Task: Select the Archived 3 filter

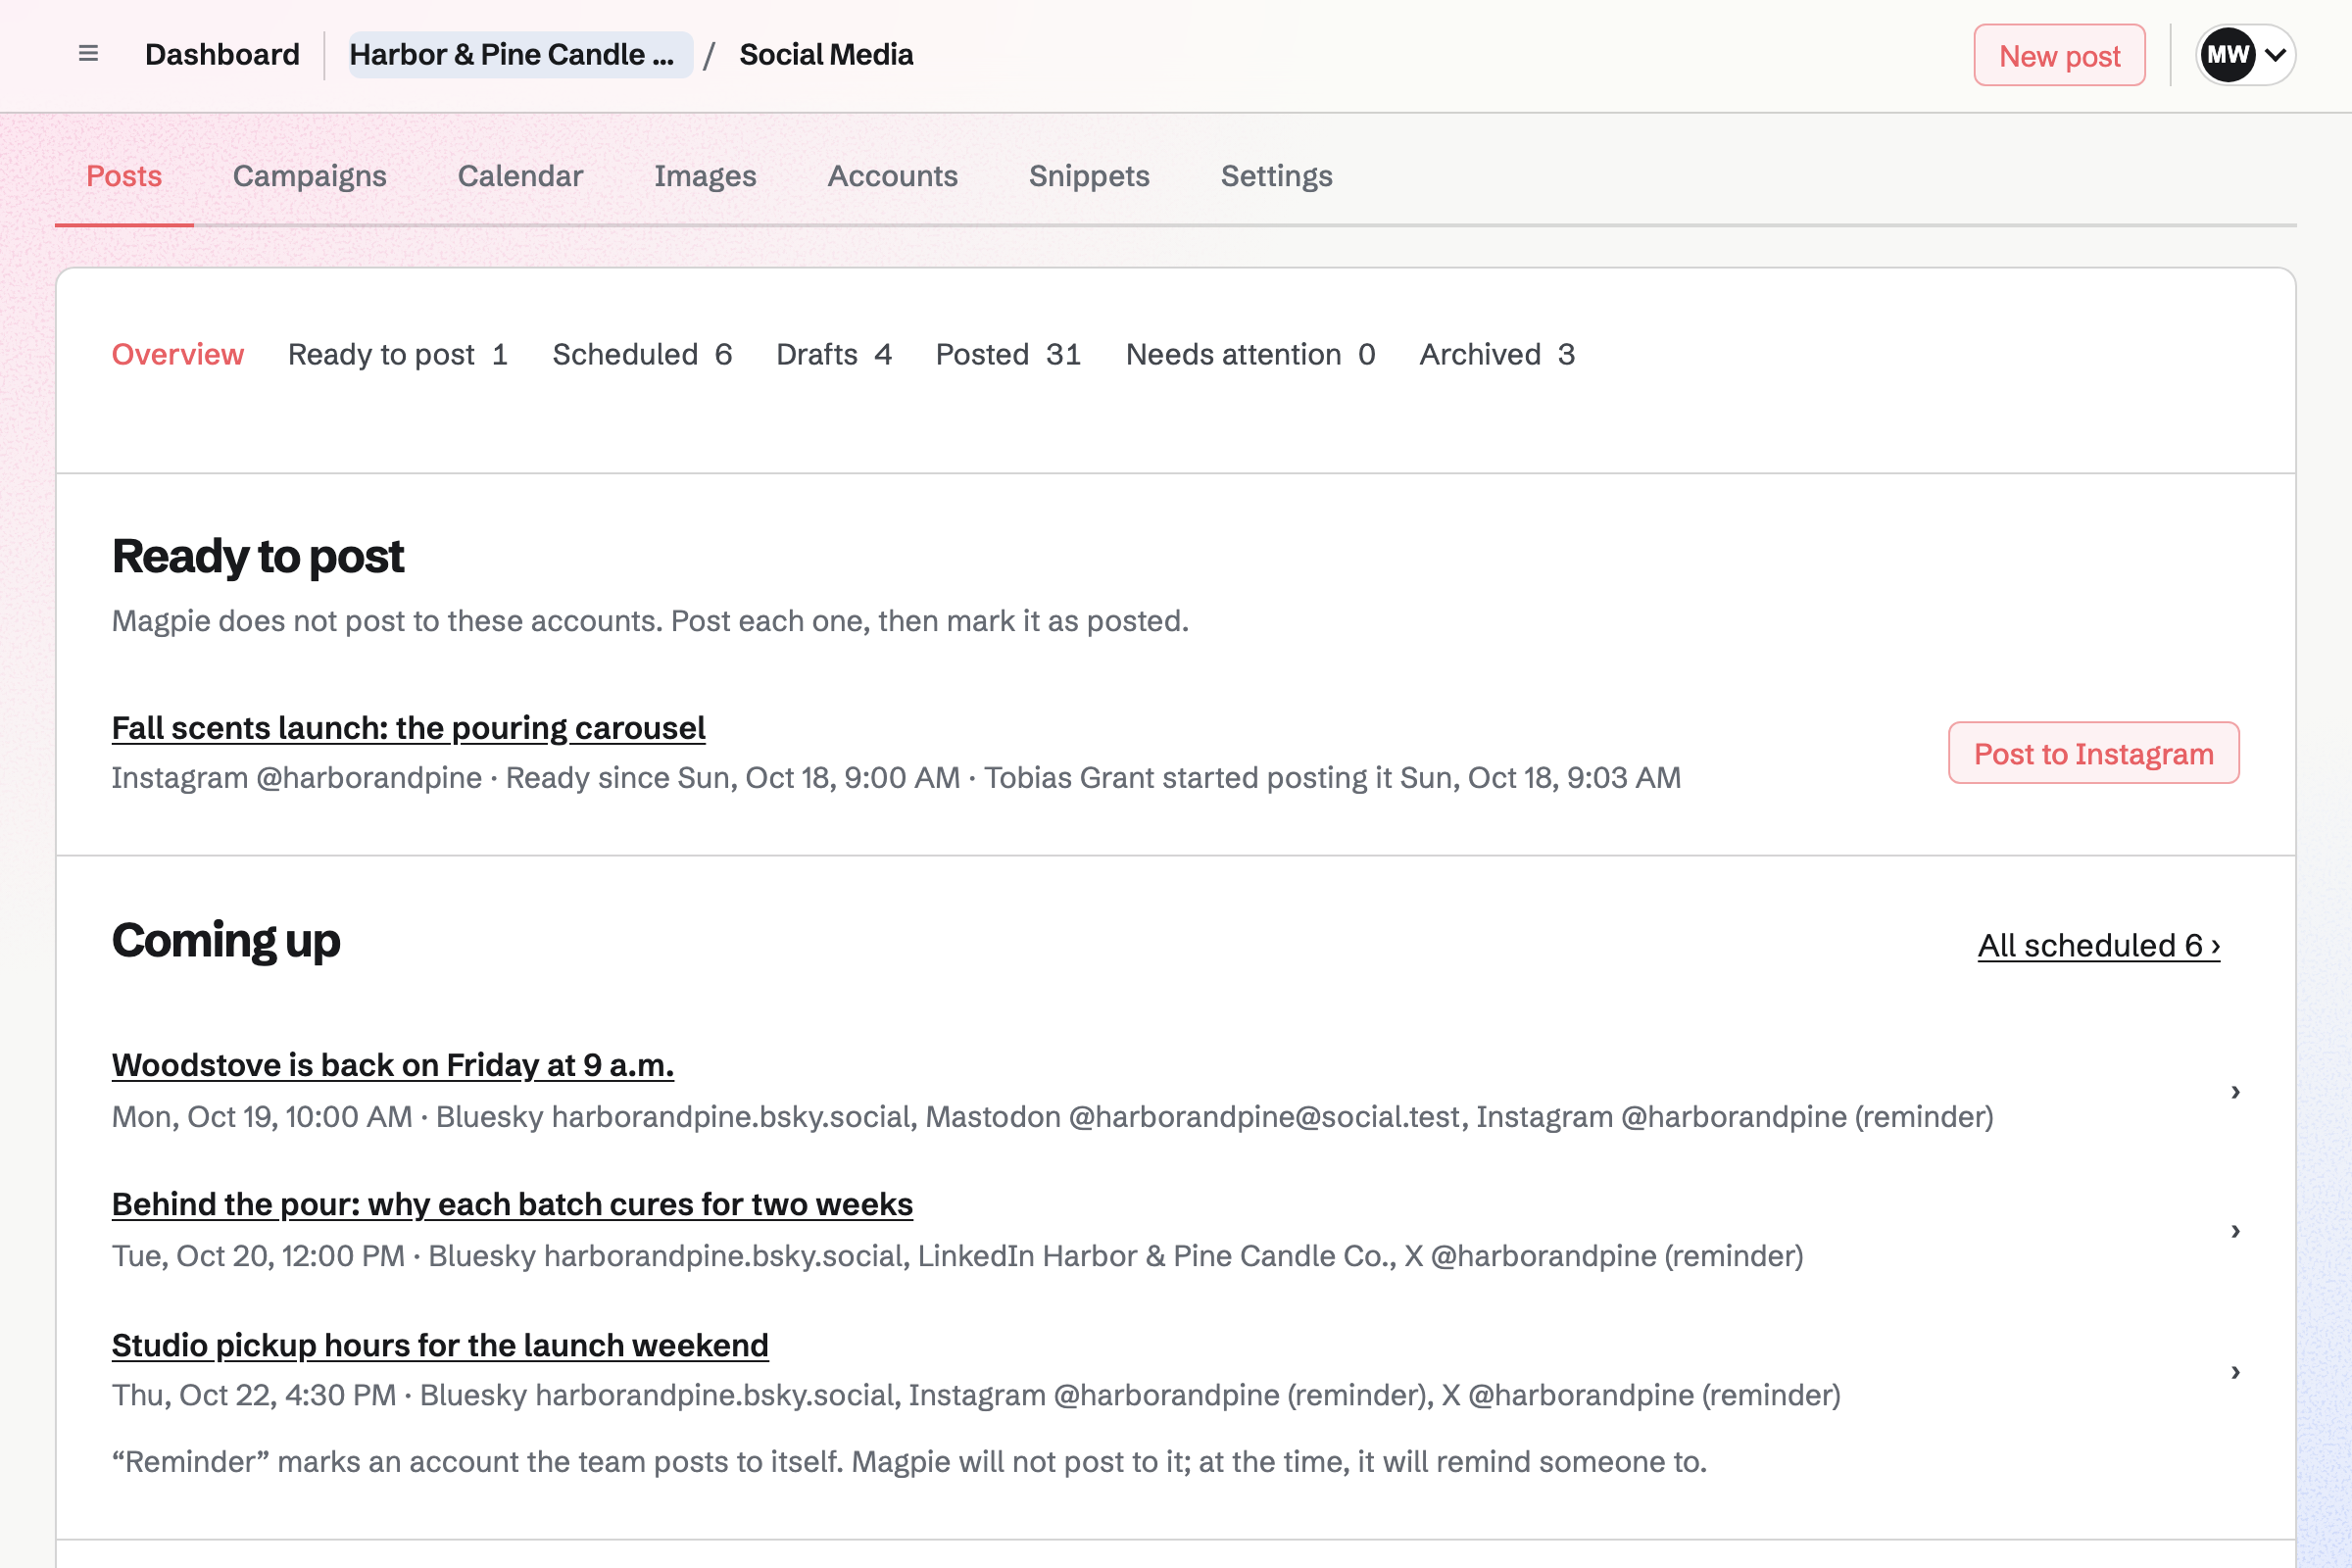Action: pos(1497,354)
